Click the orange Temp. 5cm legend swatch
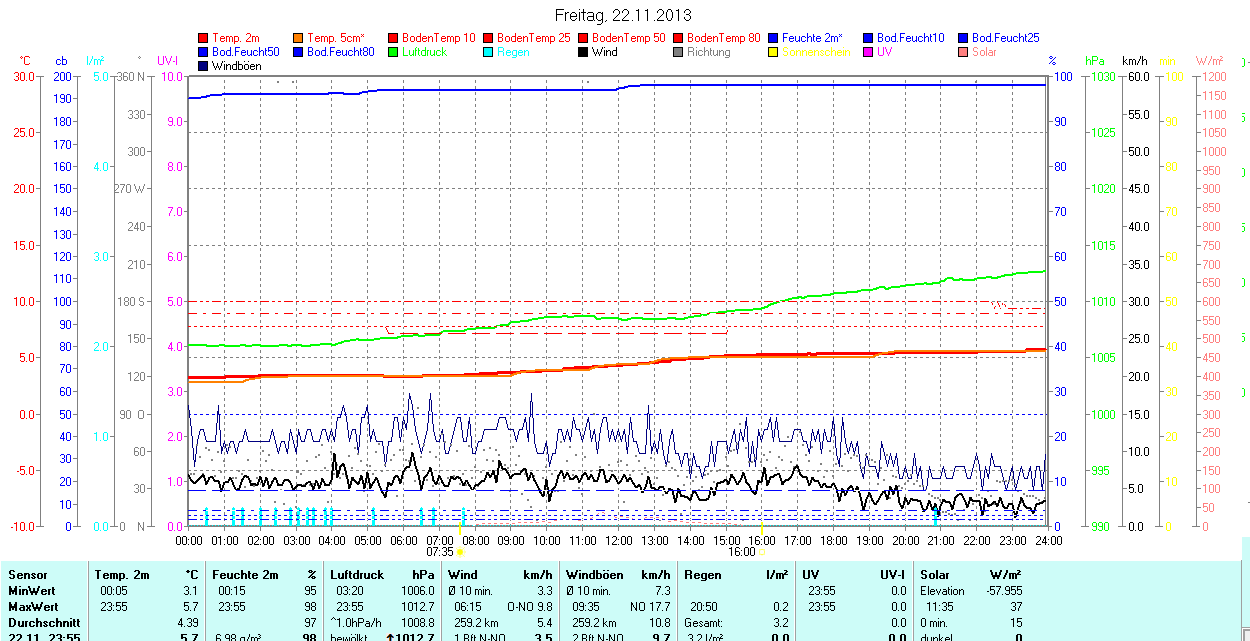This screenshot has width=1250, height=641. point(299,38)
